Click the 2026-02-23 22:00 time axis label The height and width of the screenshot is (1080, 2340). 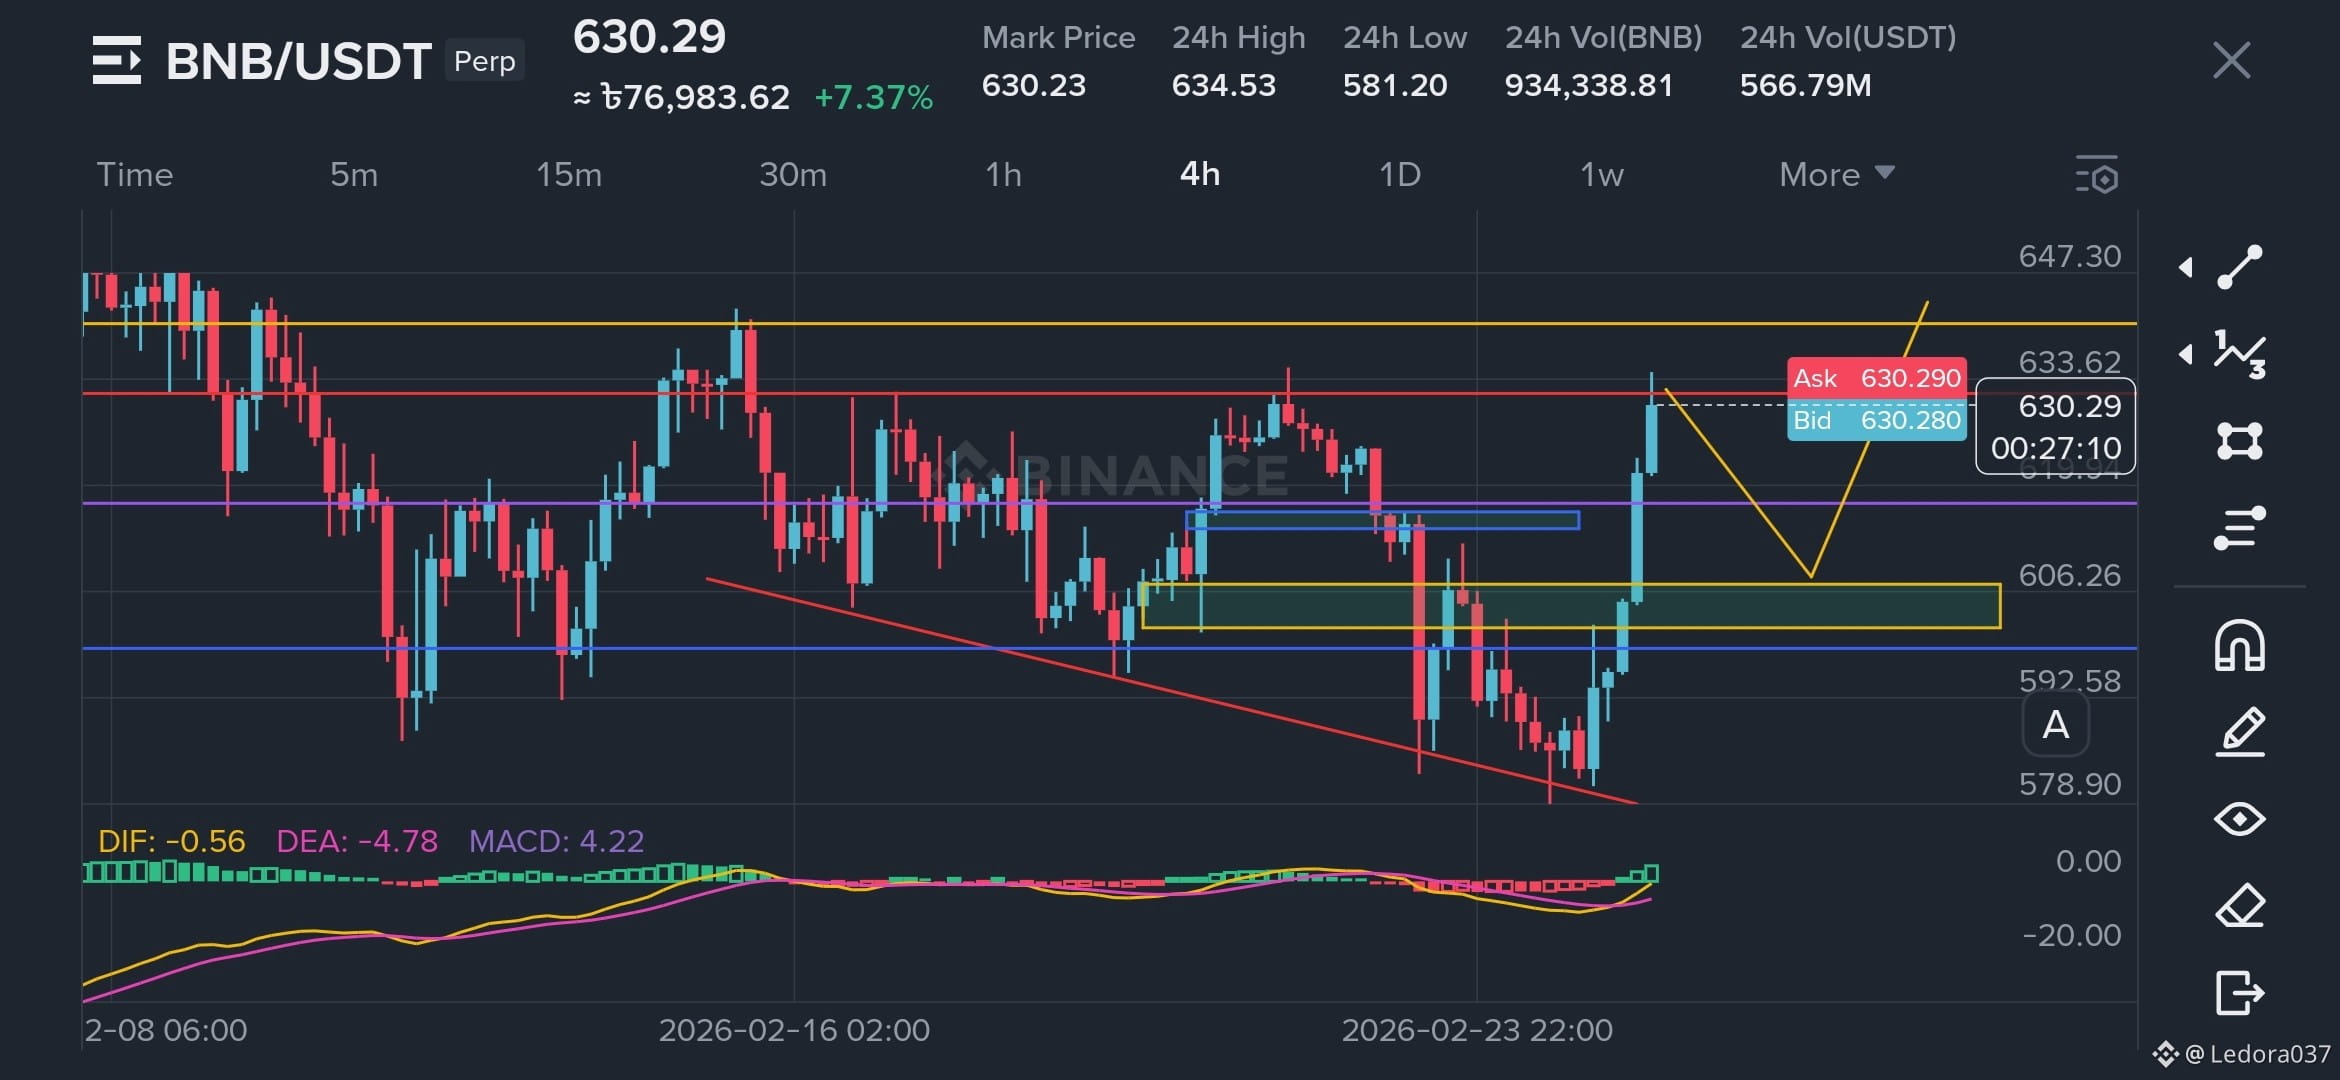pos(1477,1030)
